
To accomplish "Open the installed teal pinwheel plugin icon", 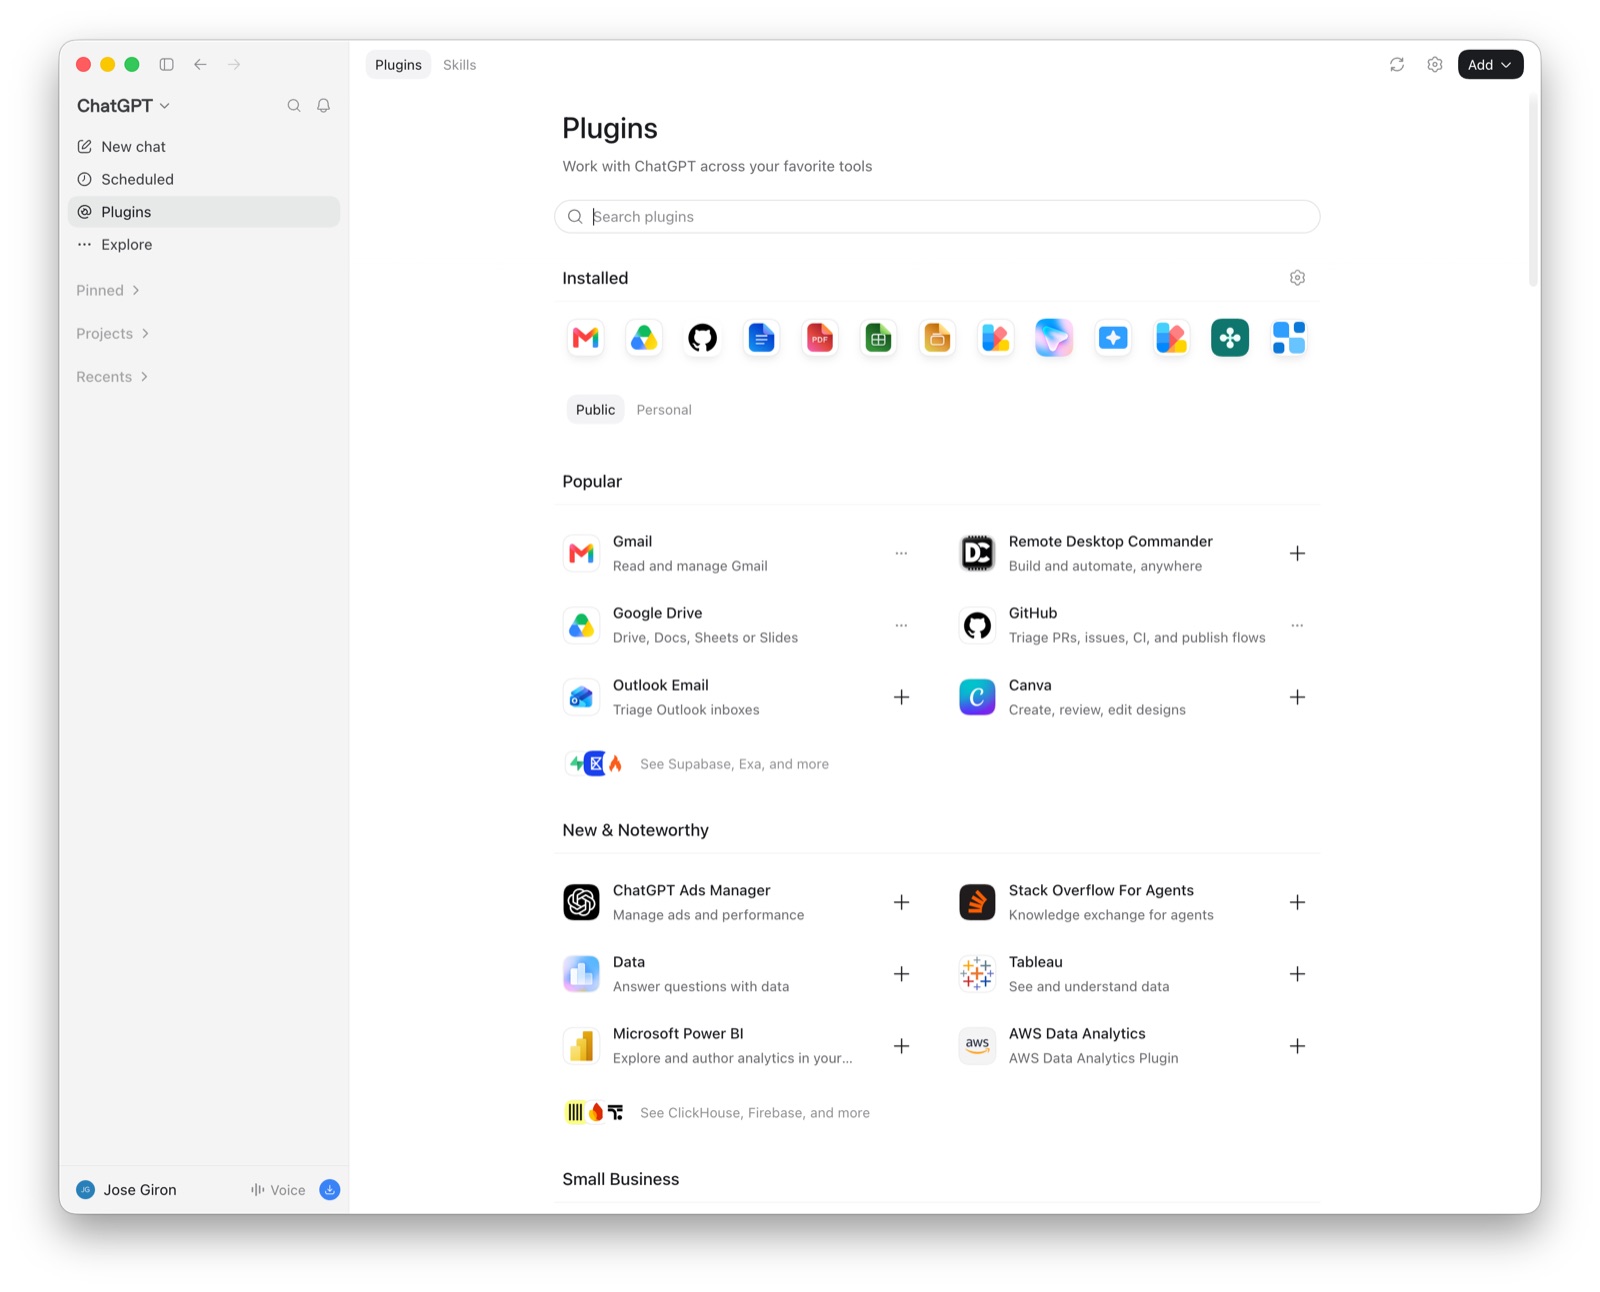I will [1230, 338].
